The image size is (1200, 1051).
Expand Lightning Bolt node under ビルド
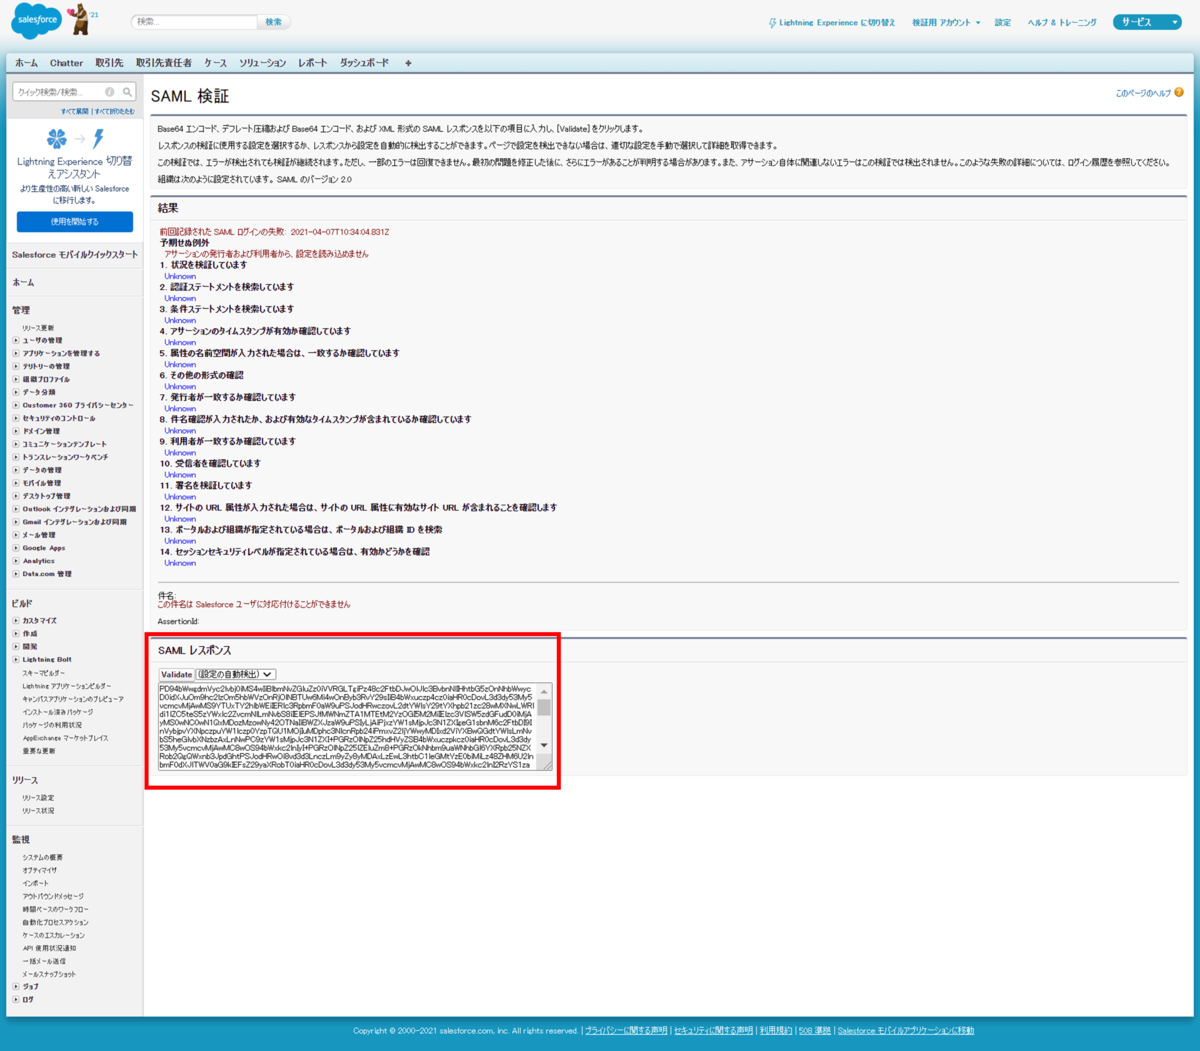coord(16,660)
